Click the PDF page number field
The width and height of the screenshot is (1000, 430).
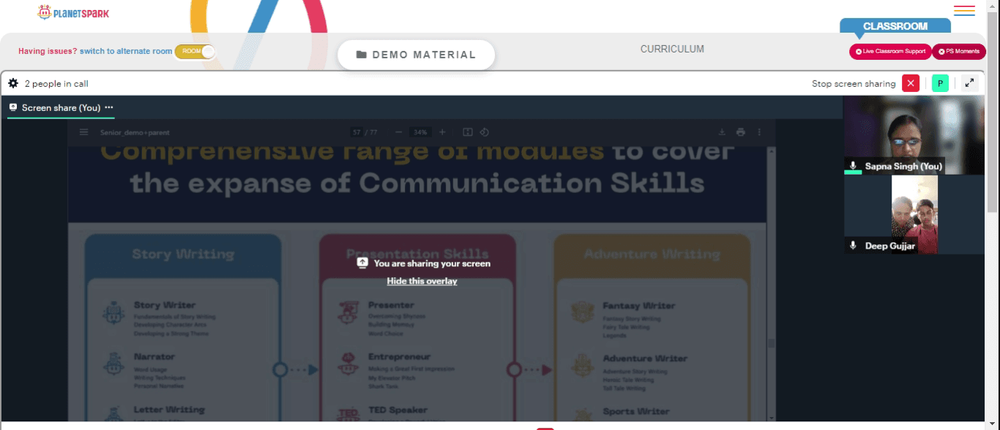pos(357,132)
